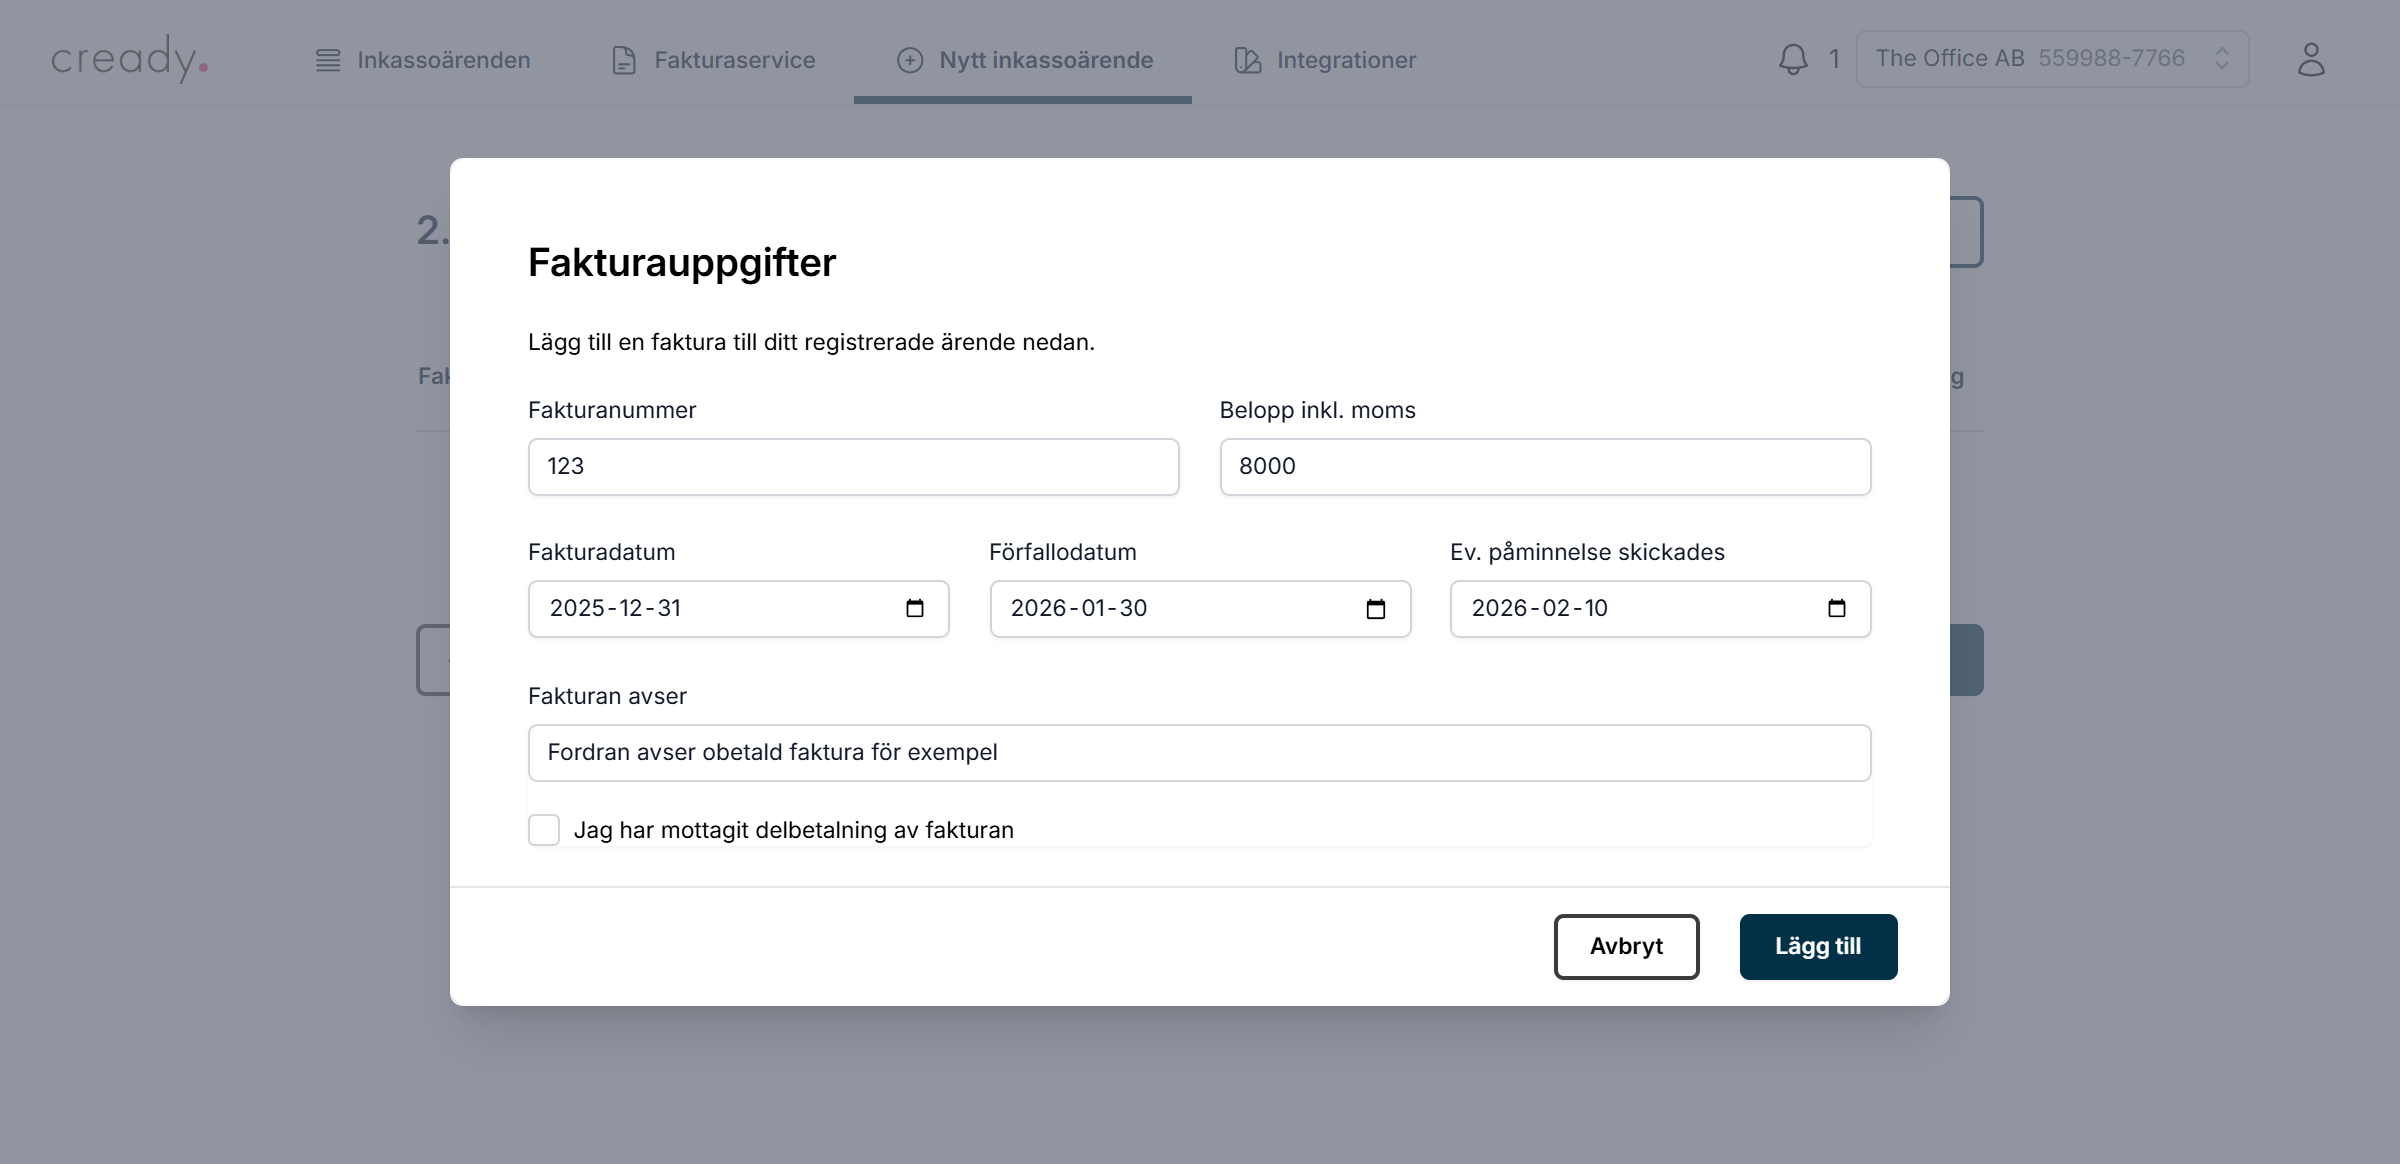Click the notification bell icon
Screen dimensions: 2400x1164
pos(1793,59)
